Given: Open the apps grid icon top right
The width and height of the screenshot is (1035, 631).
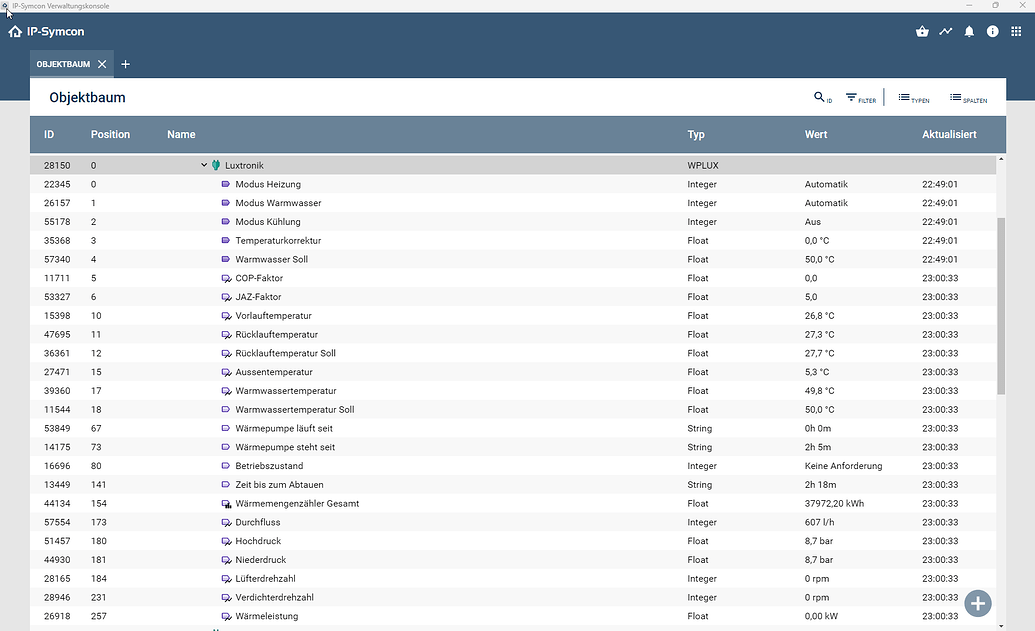Looking at the screenshot, I should 1018,31.
